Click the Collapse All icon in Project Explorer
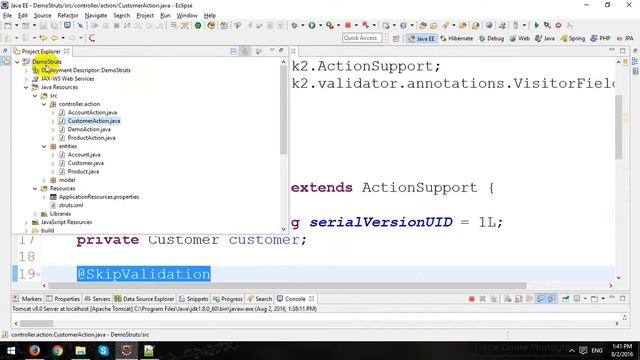Screen dimensions: 640x360 (233, 51)
